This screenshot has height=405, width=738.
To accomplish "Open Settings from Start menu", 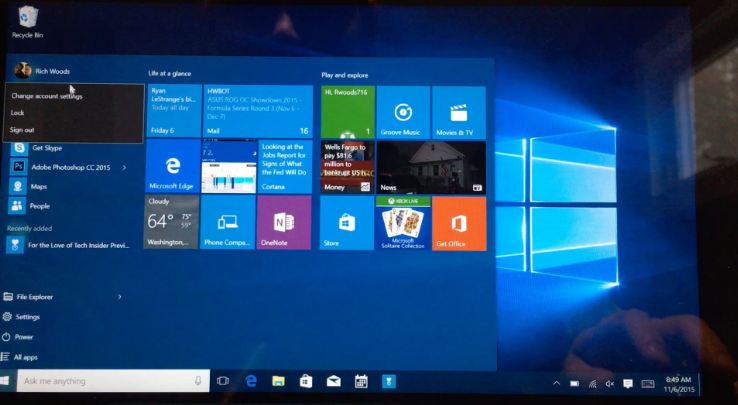I will point(28,317).
